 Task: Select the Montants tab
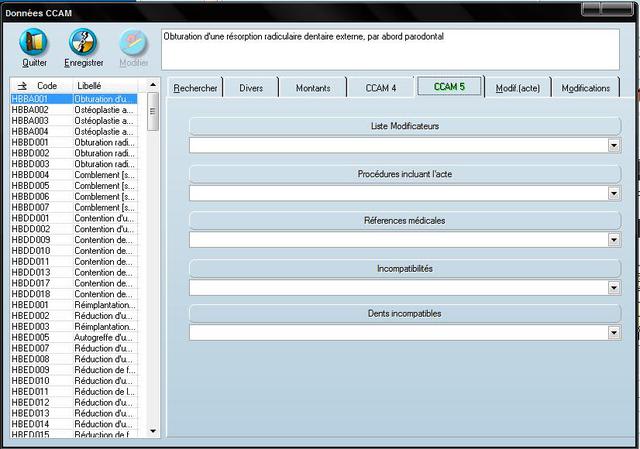(x=313, y=88)
